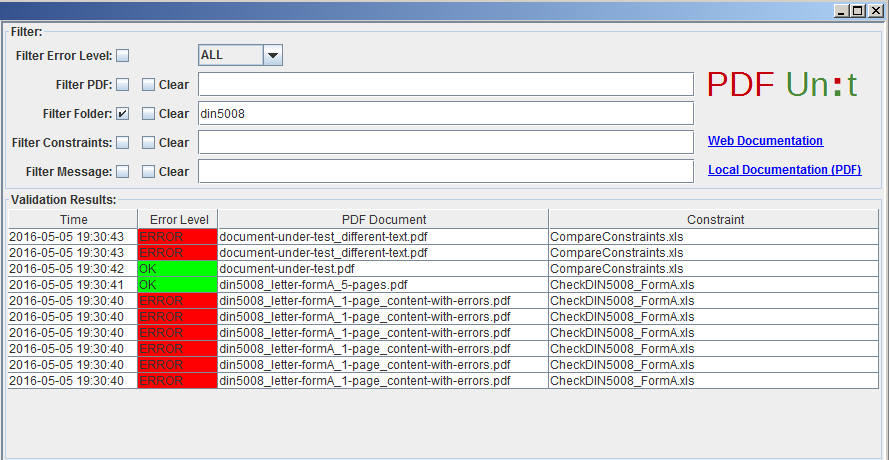The width and height of the screenshot is (889, 460).
Task: Sort by the Time column header
Action: [x=73, y=219]
